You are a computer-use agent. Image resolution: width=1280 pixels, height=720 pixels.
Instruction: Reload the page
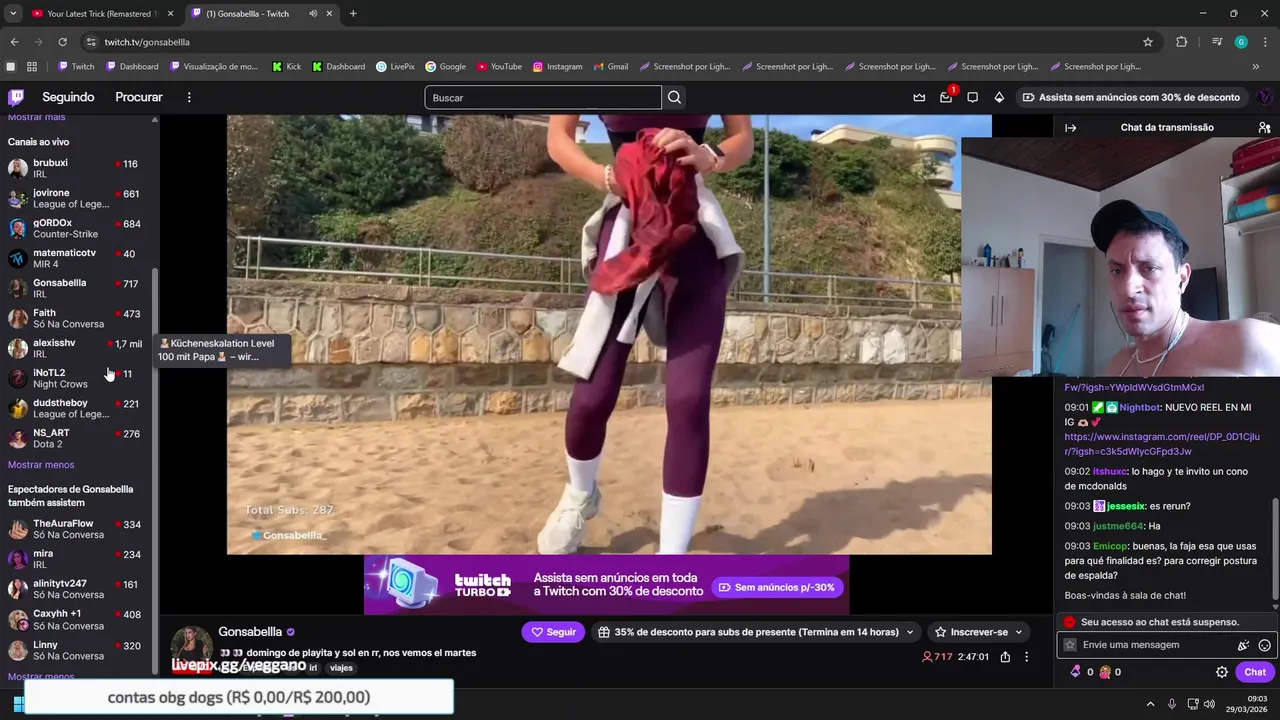click(x=62, y=42)
